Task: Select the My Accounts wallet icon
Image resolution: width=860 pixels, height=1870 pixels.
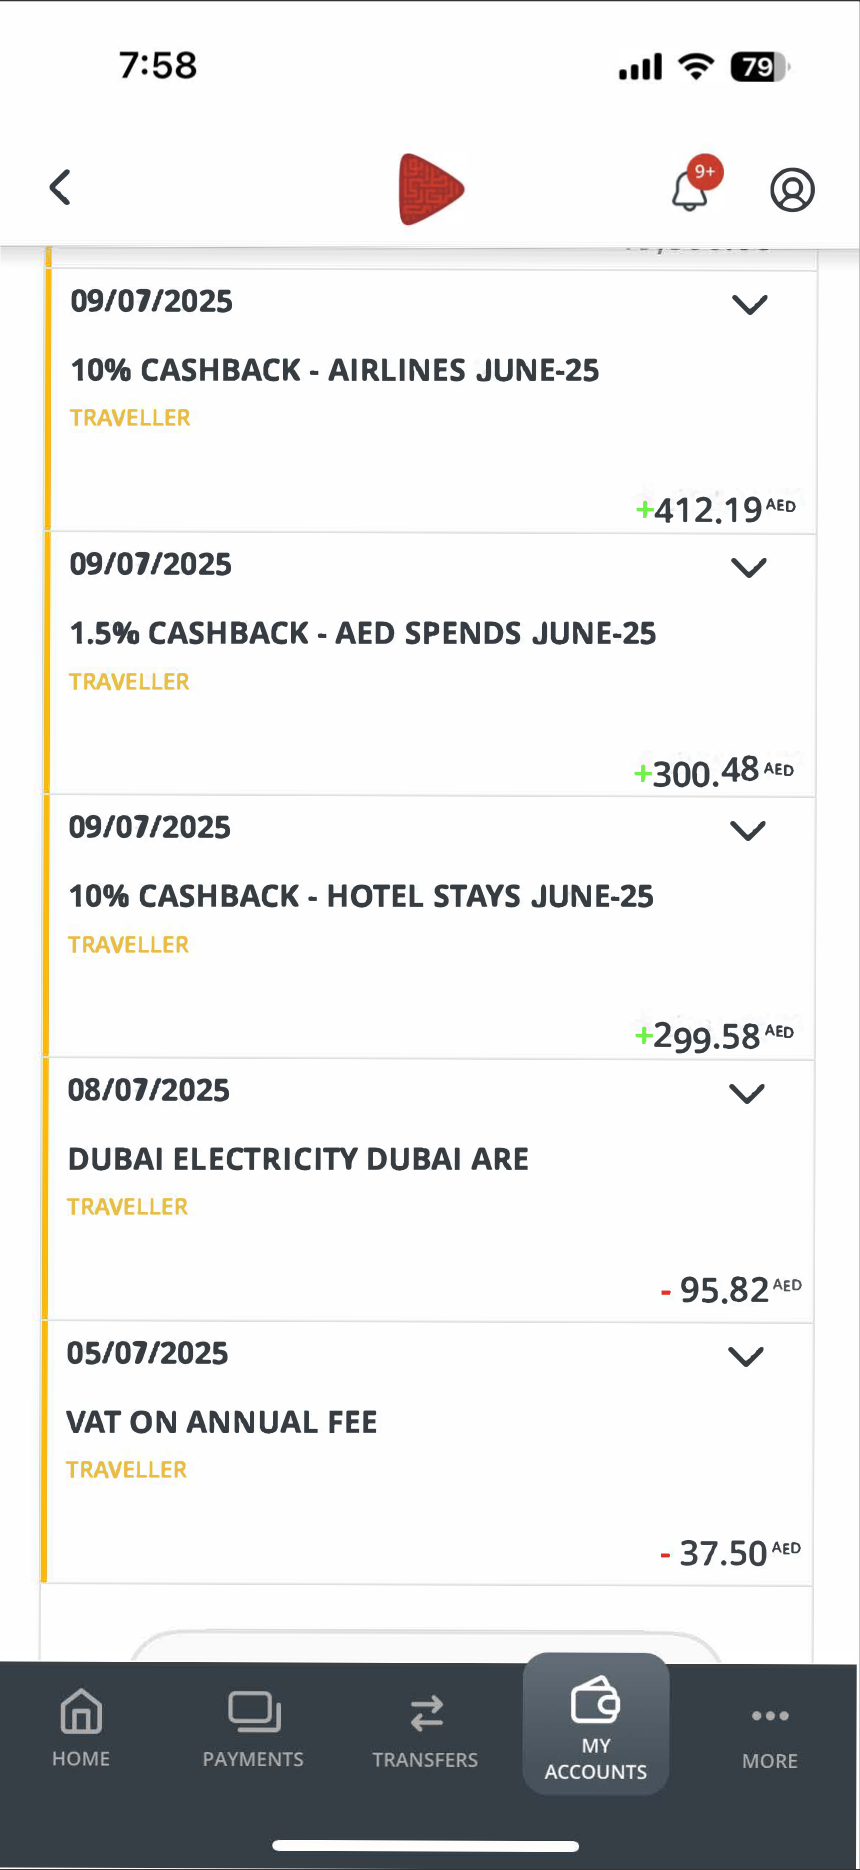Action: tap(595, 1702)
